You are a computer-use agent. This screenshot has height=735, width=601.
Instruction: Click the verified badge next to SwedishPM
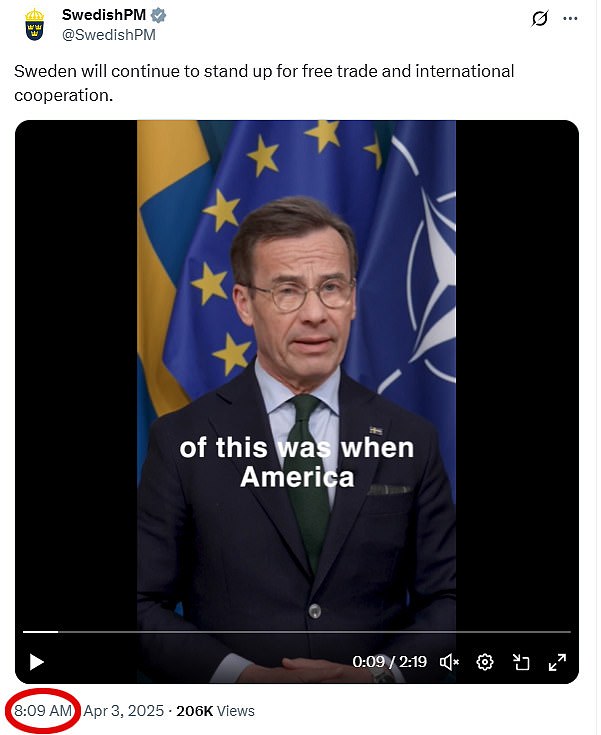[158, 15]
